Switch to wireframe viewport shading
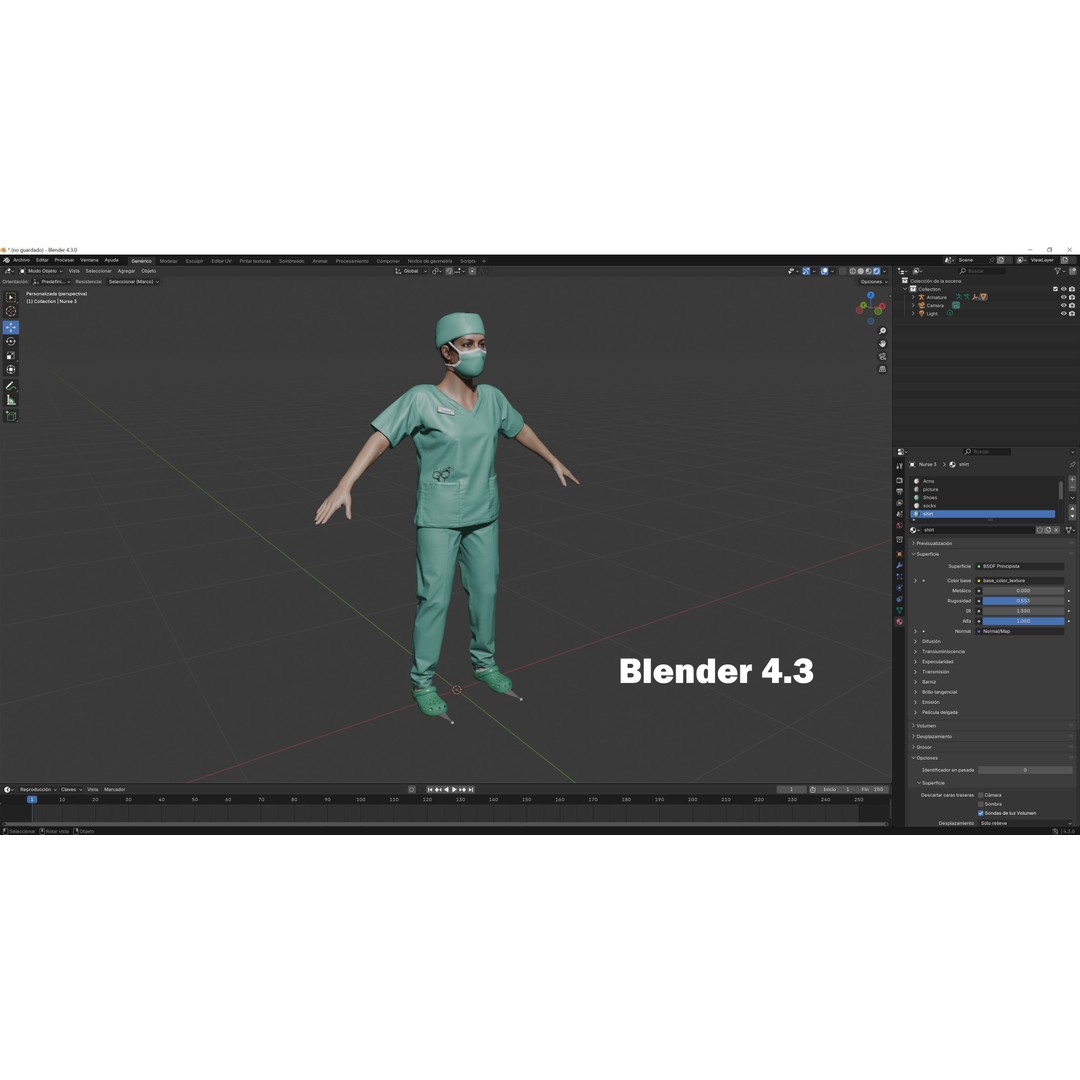The height and width of the screenshot is (1080, 1080). click(x=853, y=271)
